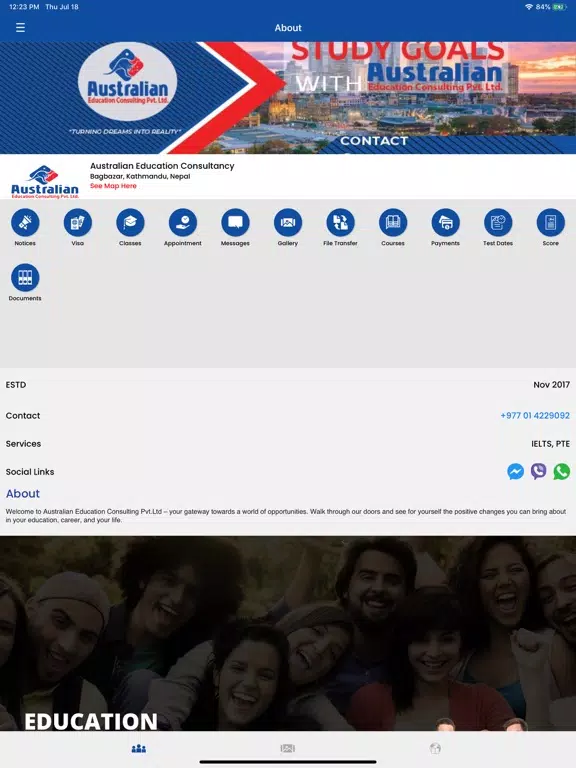Tap the About section heading
The height and width of the screenshot is (768, 576).
[x=23, y=494]
